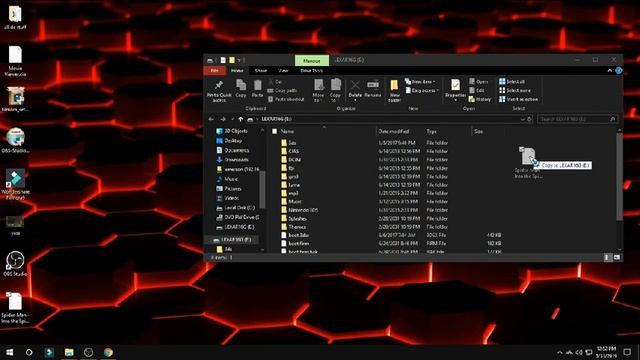Screen dimensions: 640x360
Task: Open Pictures in the navigation pane
Action: tap(233, 189)
